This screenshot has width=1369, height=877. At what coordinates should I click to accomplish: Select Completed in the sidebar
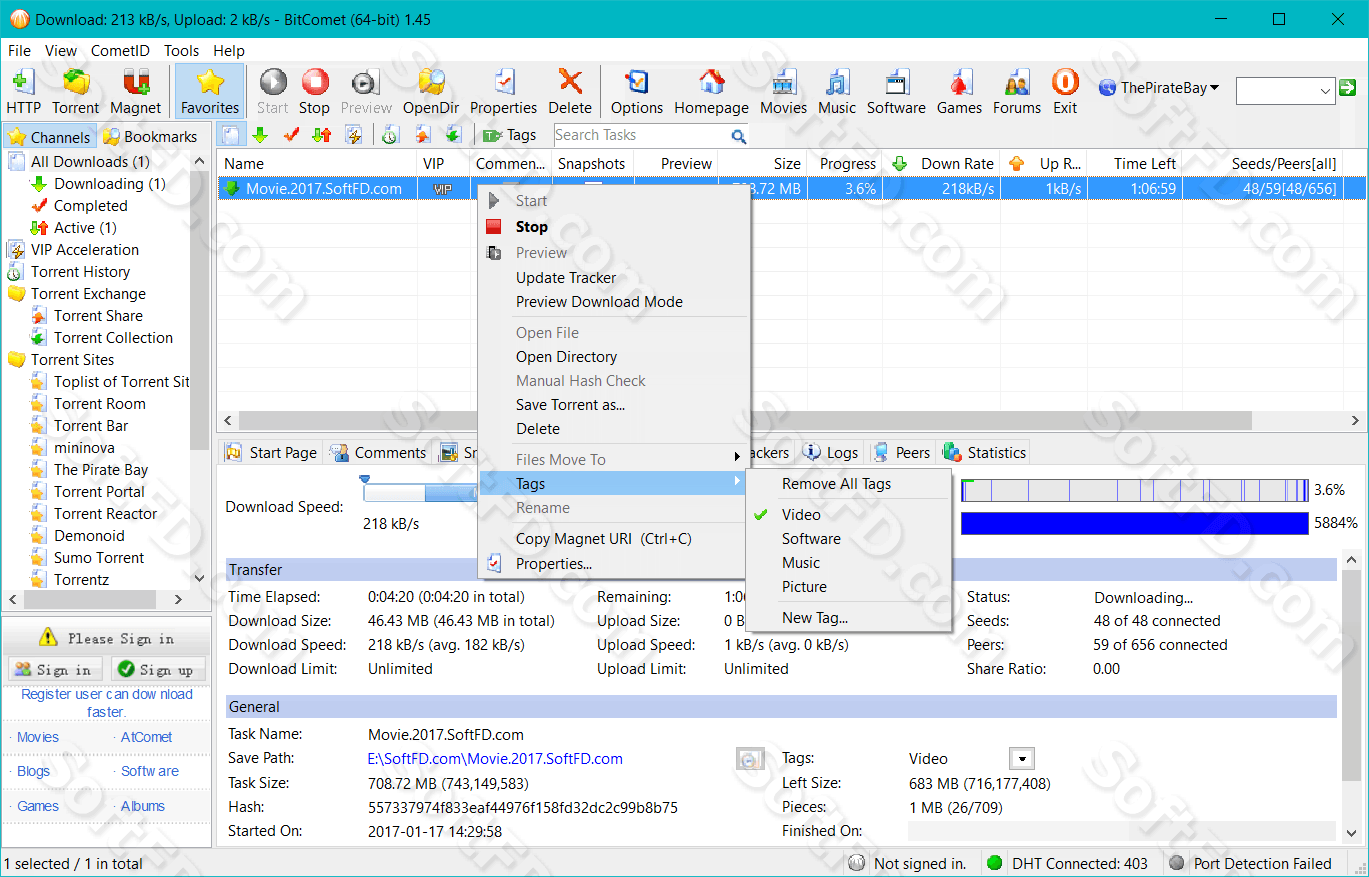(79, 206)
